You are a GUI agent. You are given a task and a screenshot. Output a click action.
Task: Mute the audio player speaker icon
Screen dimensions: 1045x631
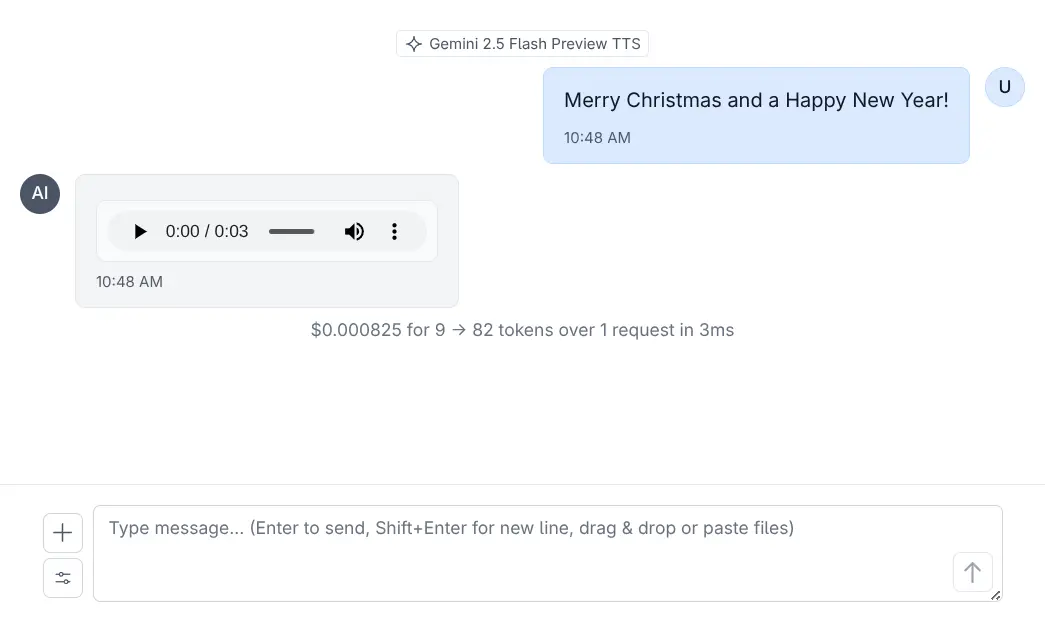[x=354, y=232]
